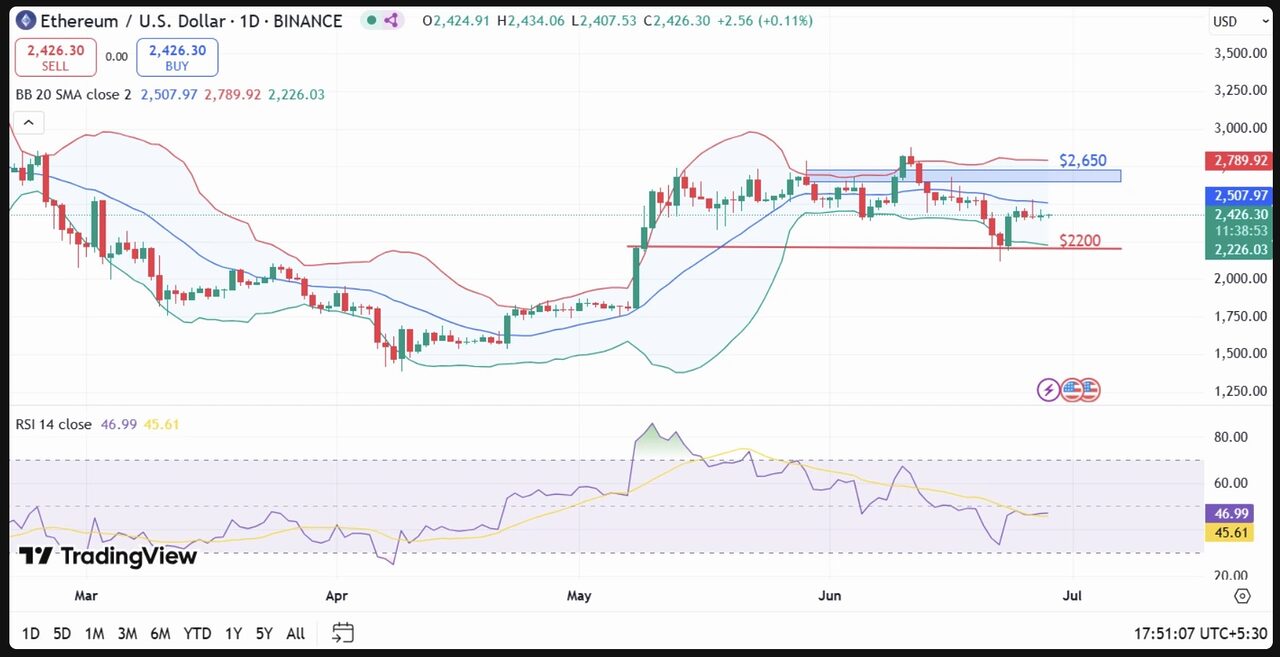
Task: Select the 5D time range
Action: [62, 633]
